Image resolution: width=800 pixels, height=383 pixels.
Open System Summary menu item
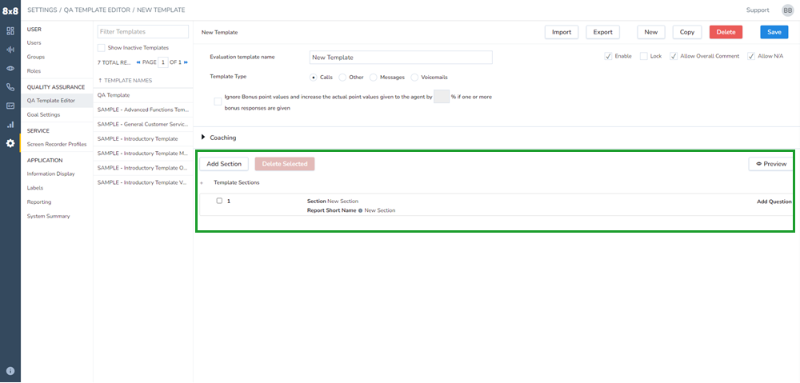(48, 216)
